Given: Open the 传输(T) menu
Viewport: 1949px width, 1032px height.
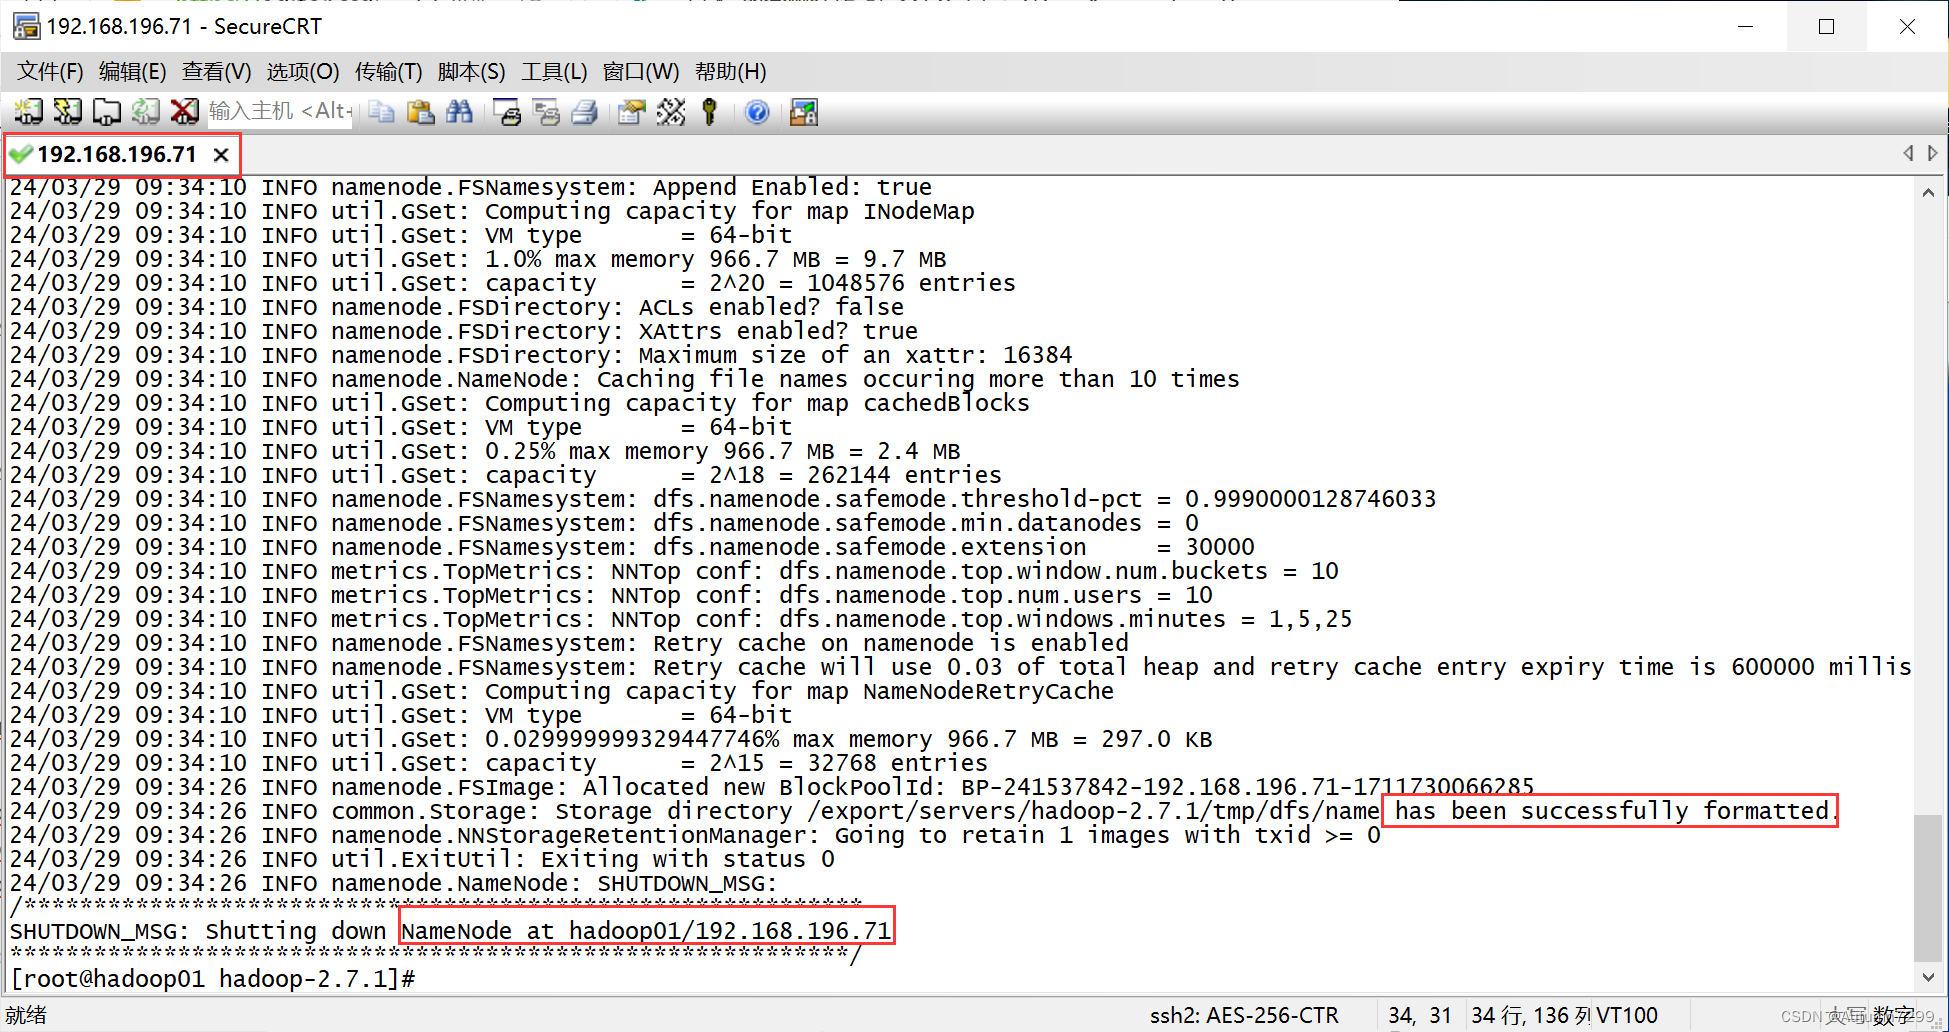Looking at the screenshot, I should coord(388,72).
